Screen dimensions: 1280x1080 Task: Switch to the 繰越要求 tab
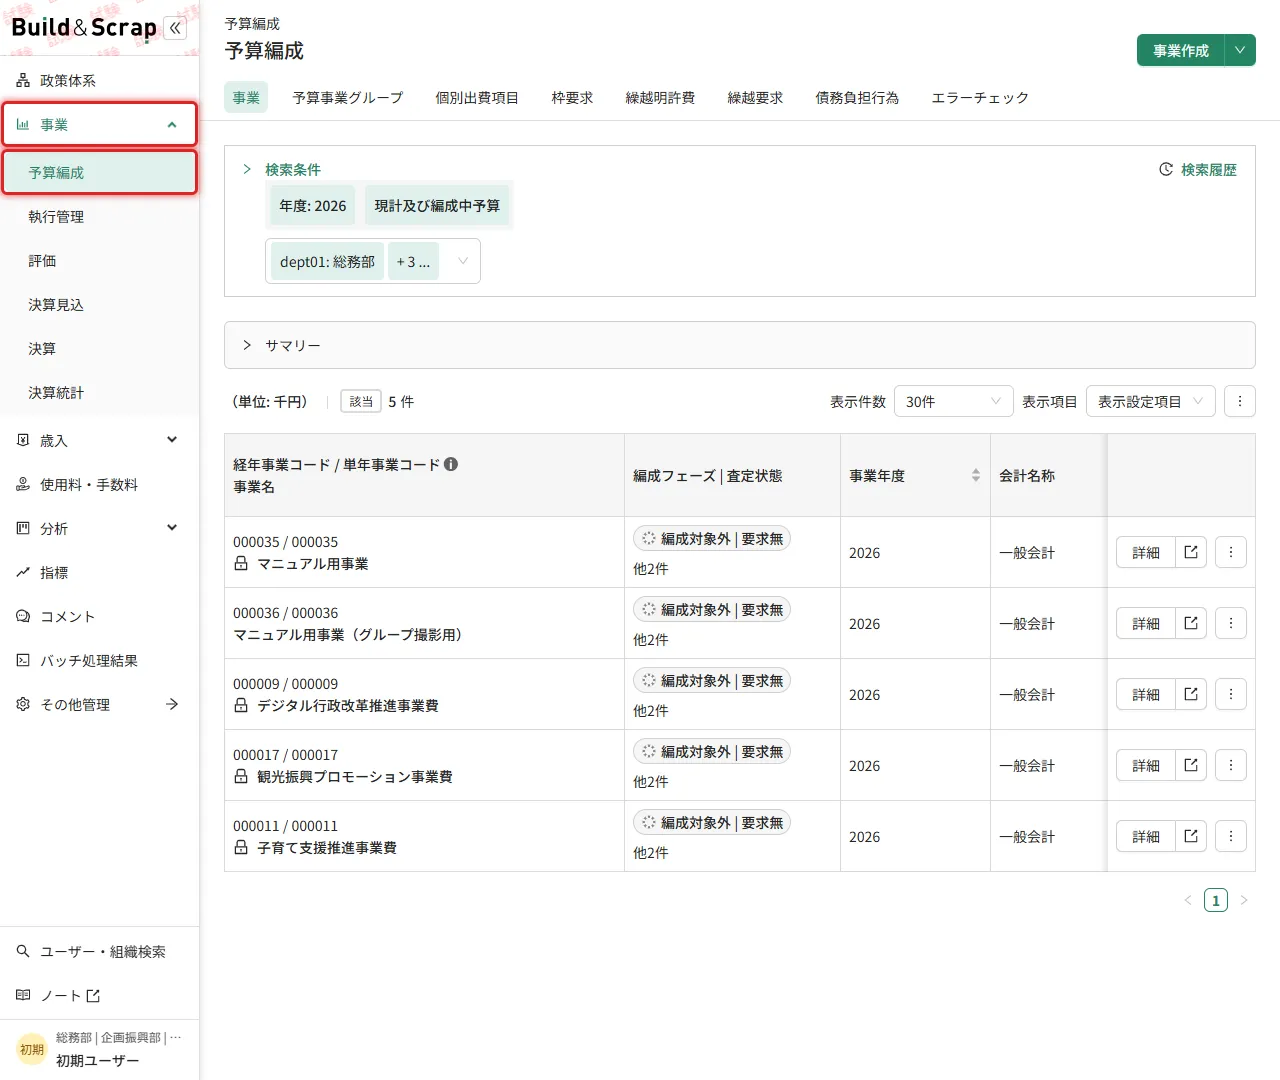pyautogui.click(x=755, y=98)
